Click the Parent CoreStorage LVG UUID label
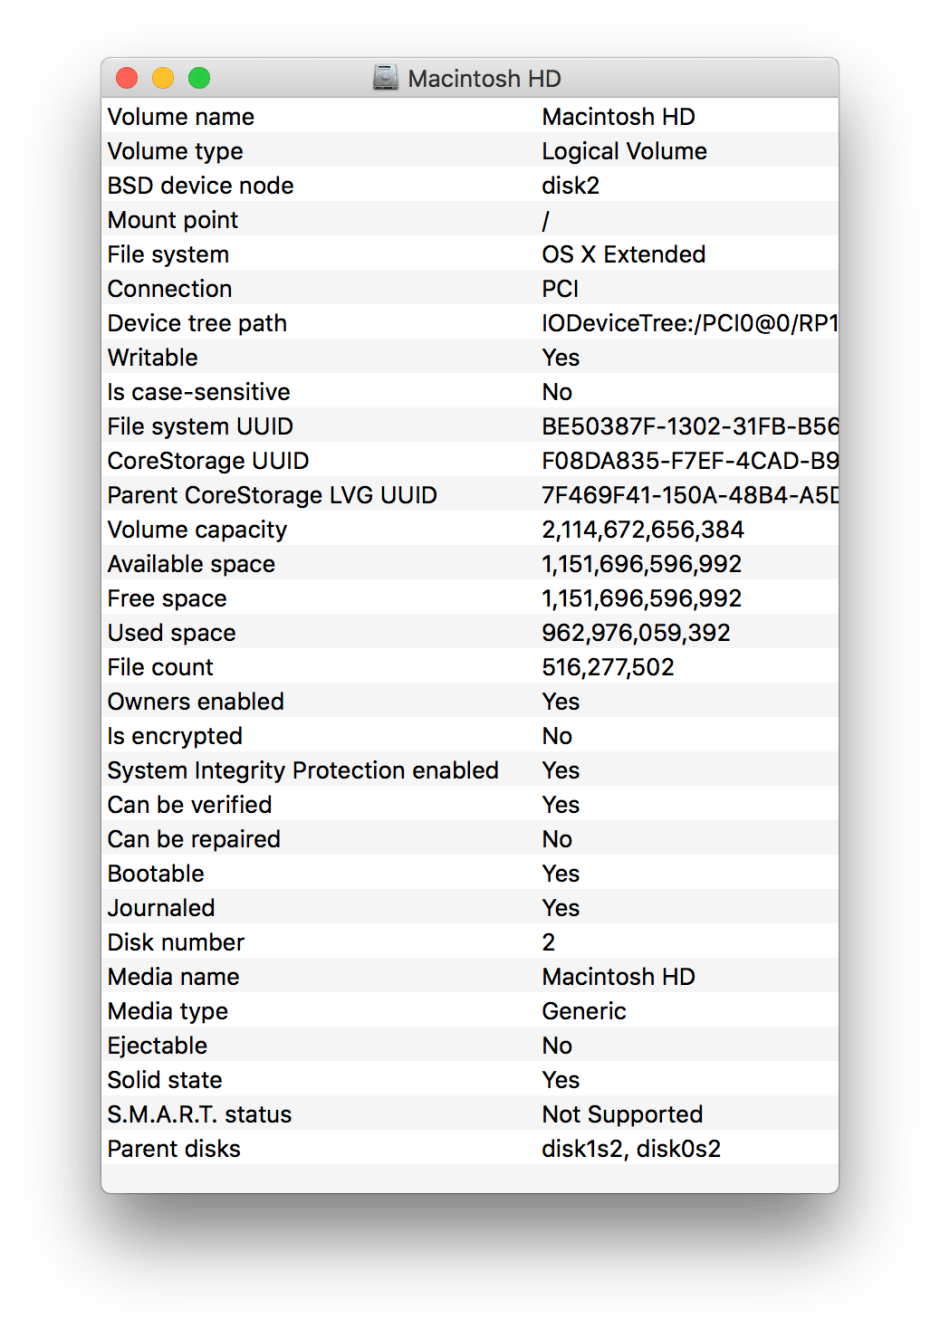 click(x=272, y=495)
